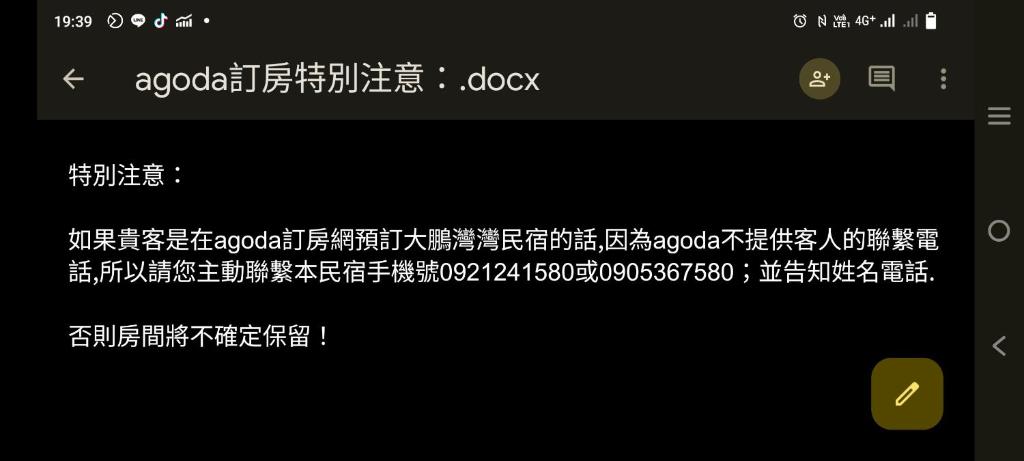
Task: Tap the Android back chevron button
Action: pyautogui.click(x=999, y=345)
